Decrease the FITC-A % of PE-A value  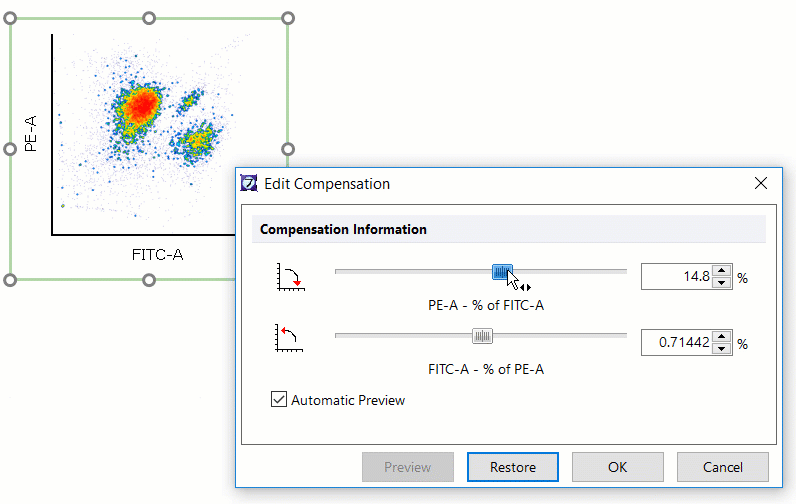[x=723, y=348]
